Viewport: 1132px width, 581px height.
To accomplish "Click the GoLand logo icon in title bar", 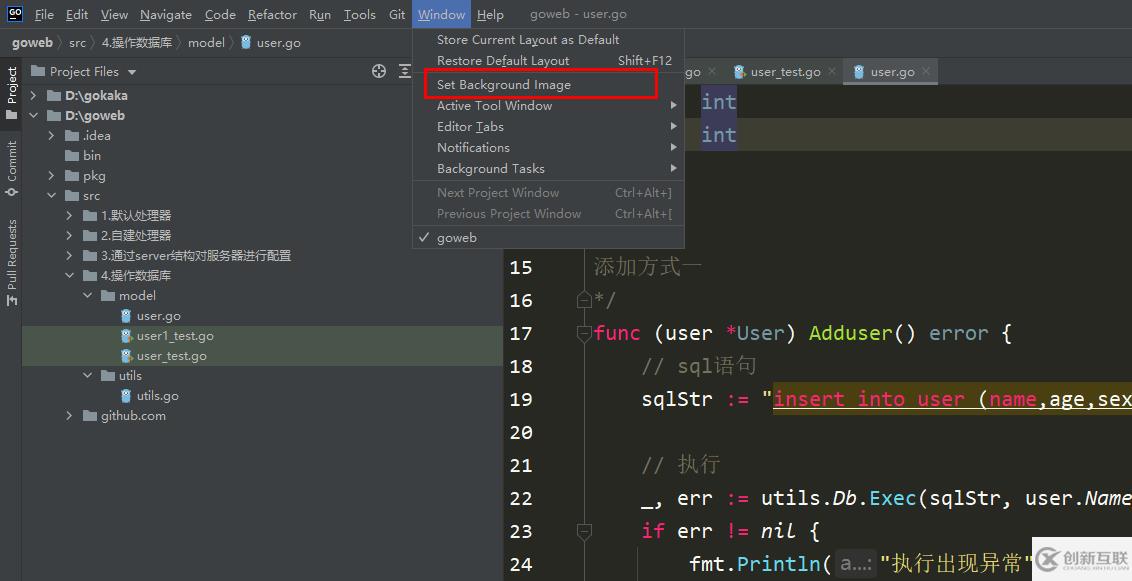I will click(15, 14).
